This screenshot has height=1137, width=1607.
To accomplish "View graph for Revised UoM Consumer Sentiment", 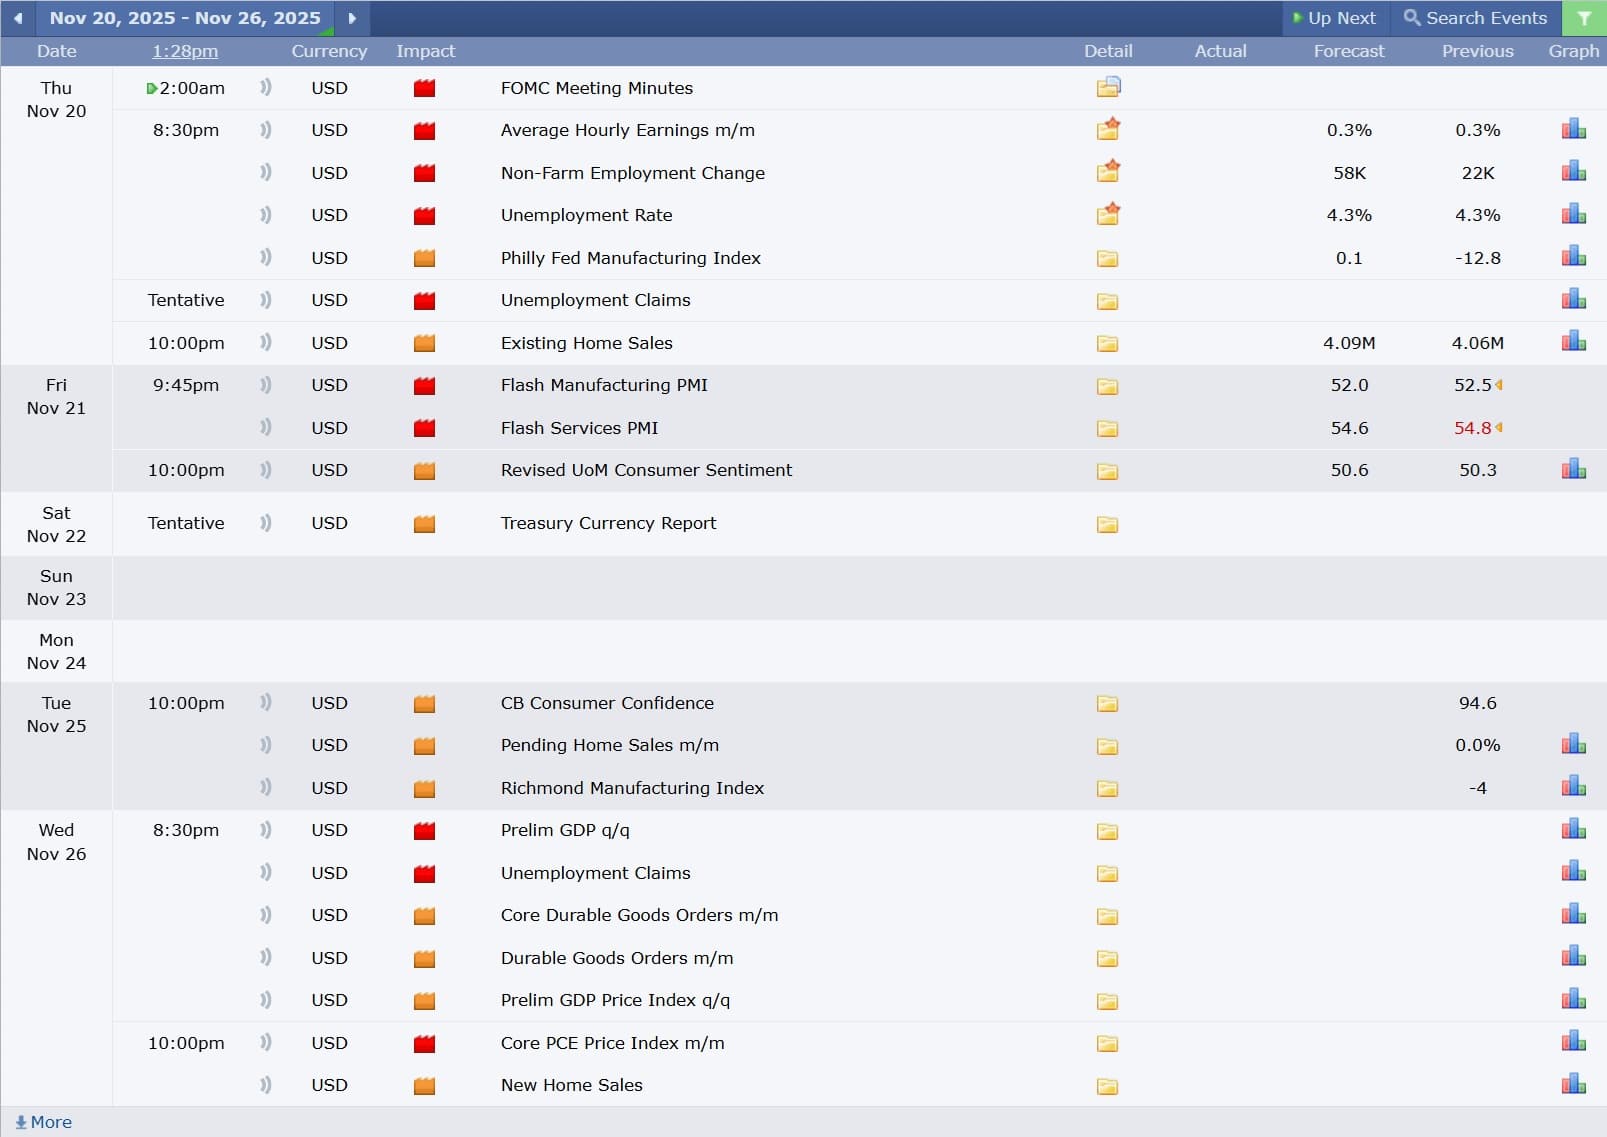I will click(x=1573, y=470).
